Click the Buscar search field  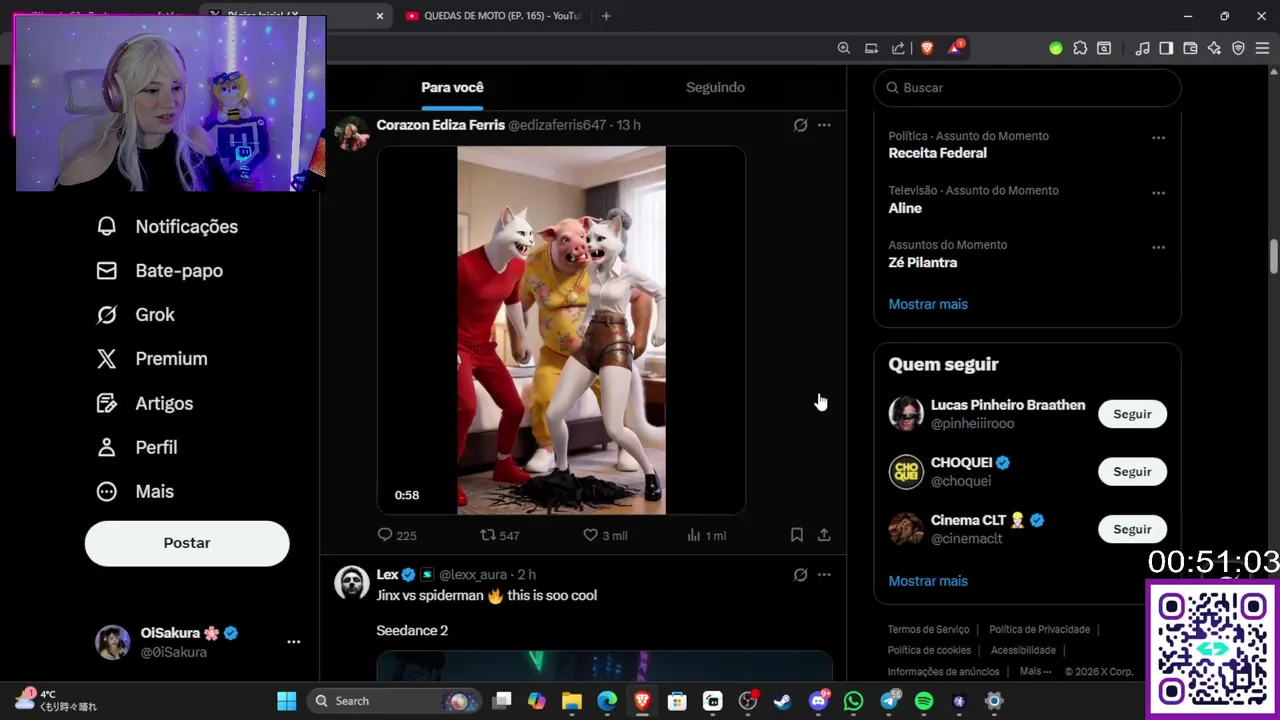point(1027,88)
